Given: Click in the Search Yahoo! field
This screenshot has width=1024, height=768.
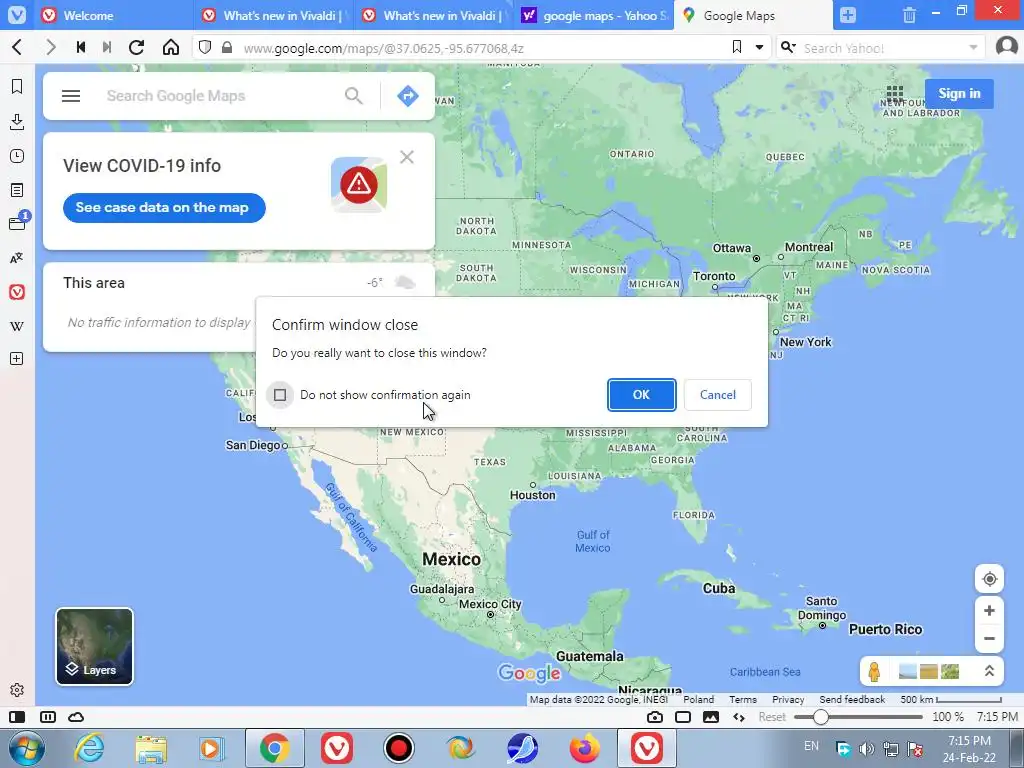Looking at the screenshot, I should pos(882,48).
